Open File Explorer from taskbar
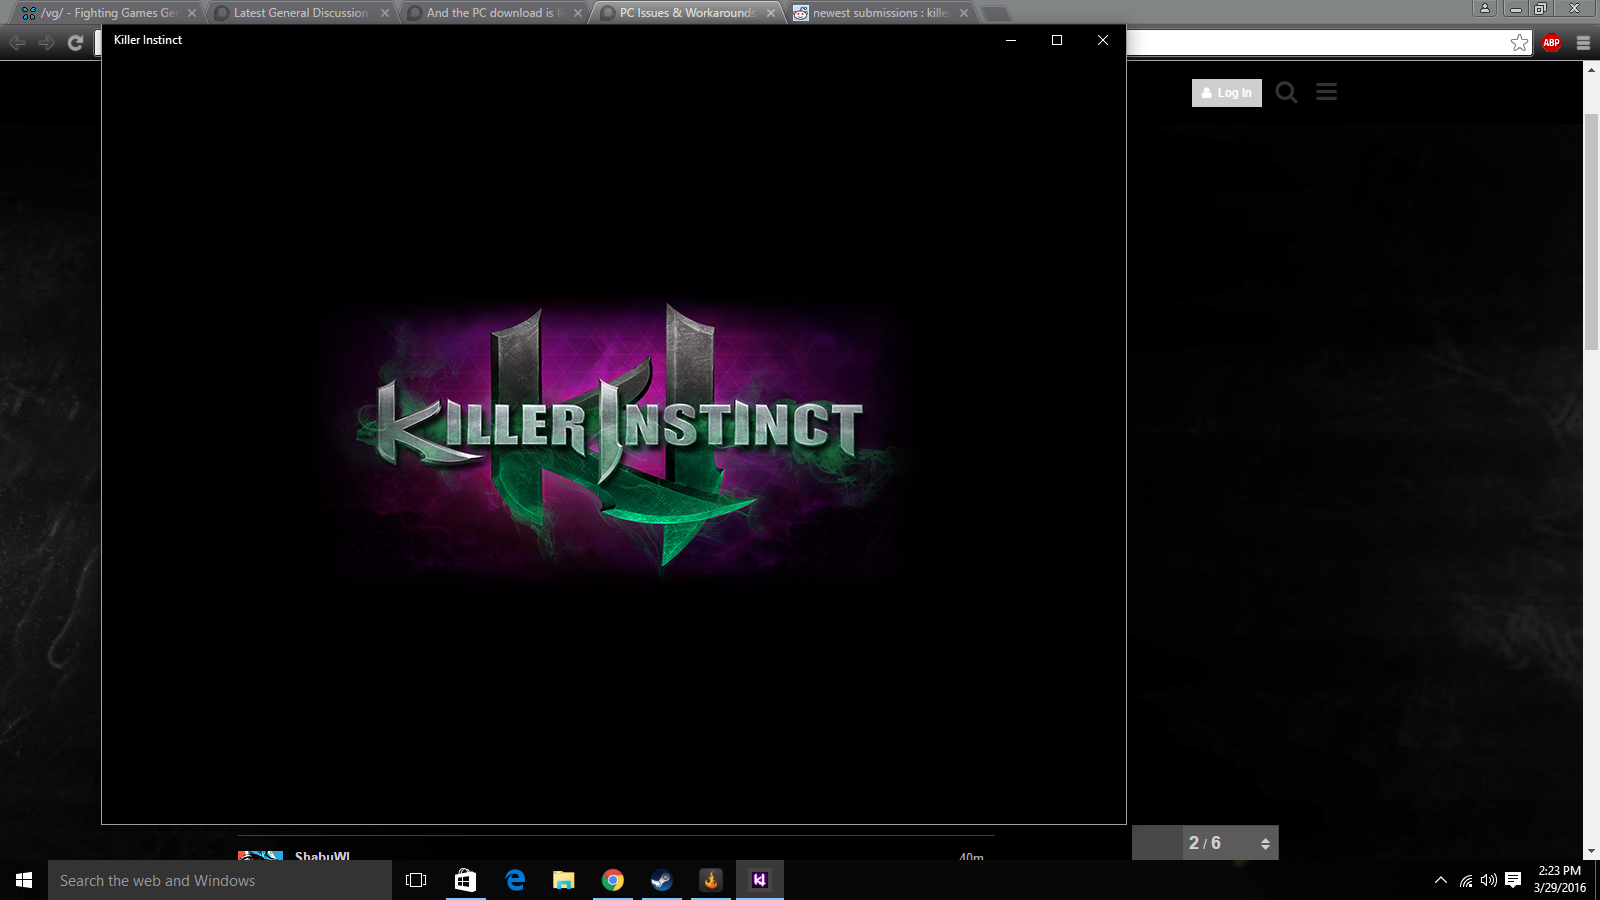The height and width of the screenshot is (900, 1600). point(564,880)
